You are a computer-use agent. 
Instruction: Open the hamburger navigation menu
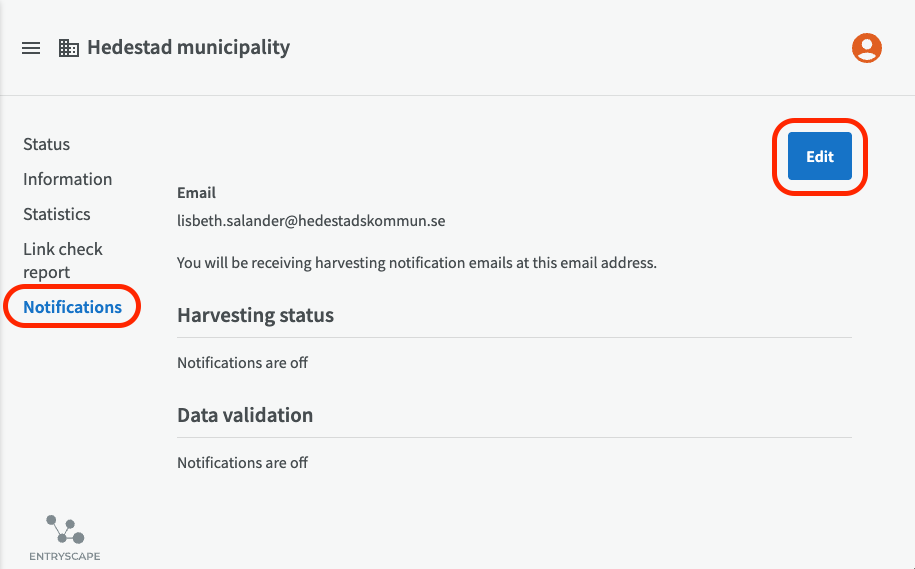point(31,48)
